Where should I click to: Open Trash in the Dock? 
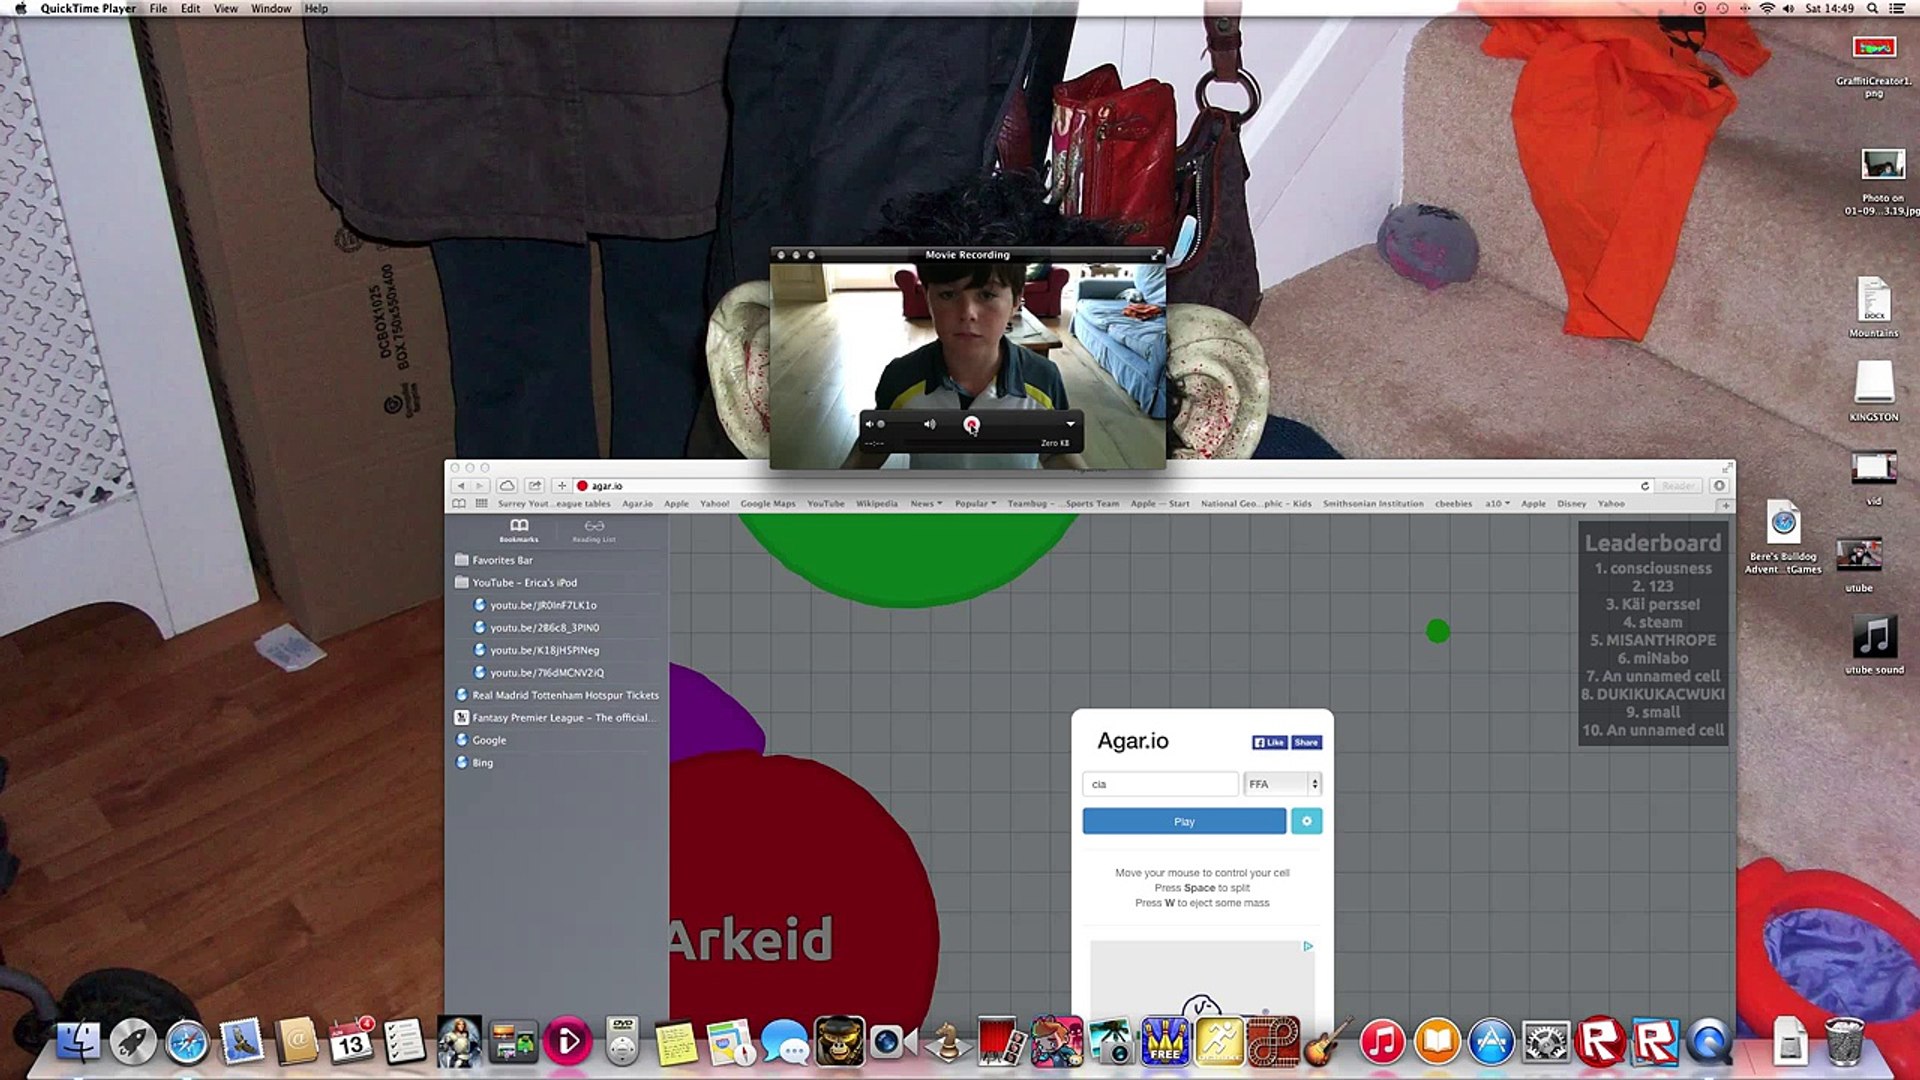(x=1844, y=1042)
